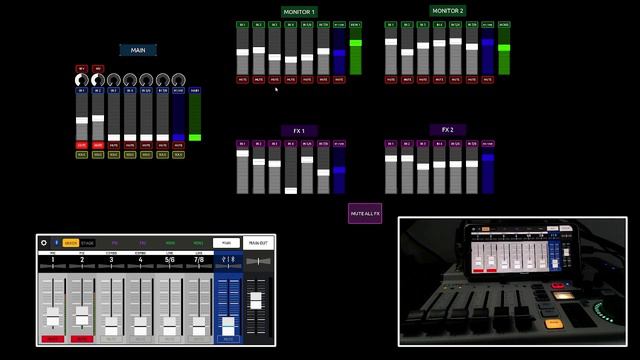Click the MAIN section IN 5/6 knob
Viewport: 640px width, 360px height.
pos(146,80)
